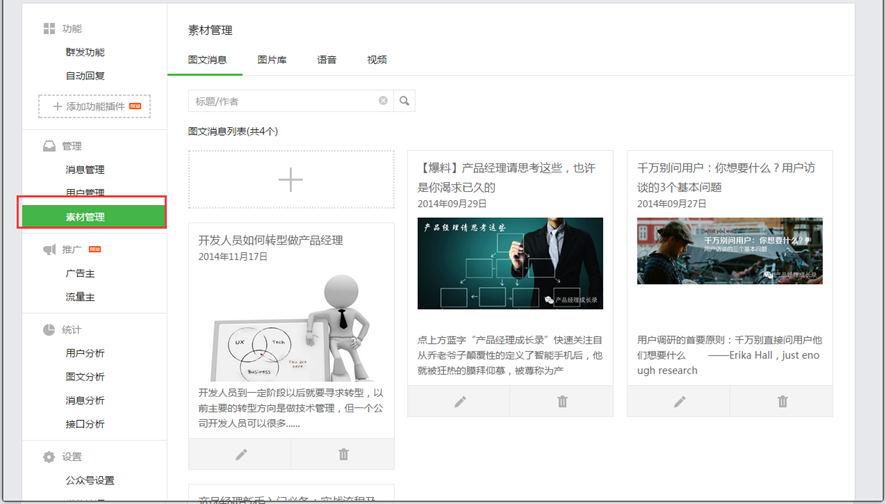Screen dimensions: 886x504
Task: Open 群发功能 in the sidebar
Action: click(85, 52)
